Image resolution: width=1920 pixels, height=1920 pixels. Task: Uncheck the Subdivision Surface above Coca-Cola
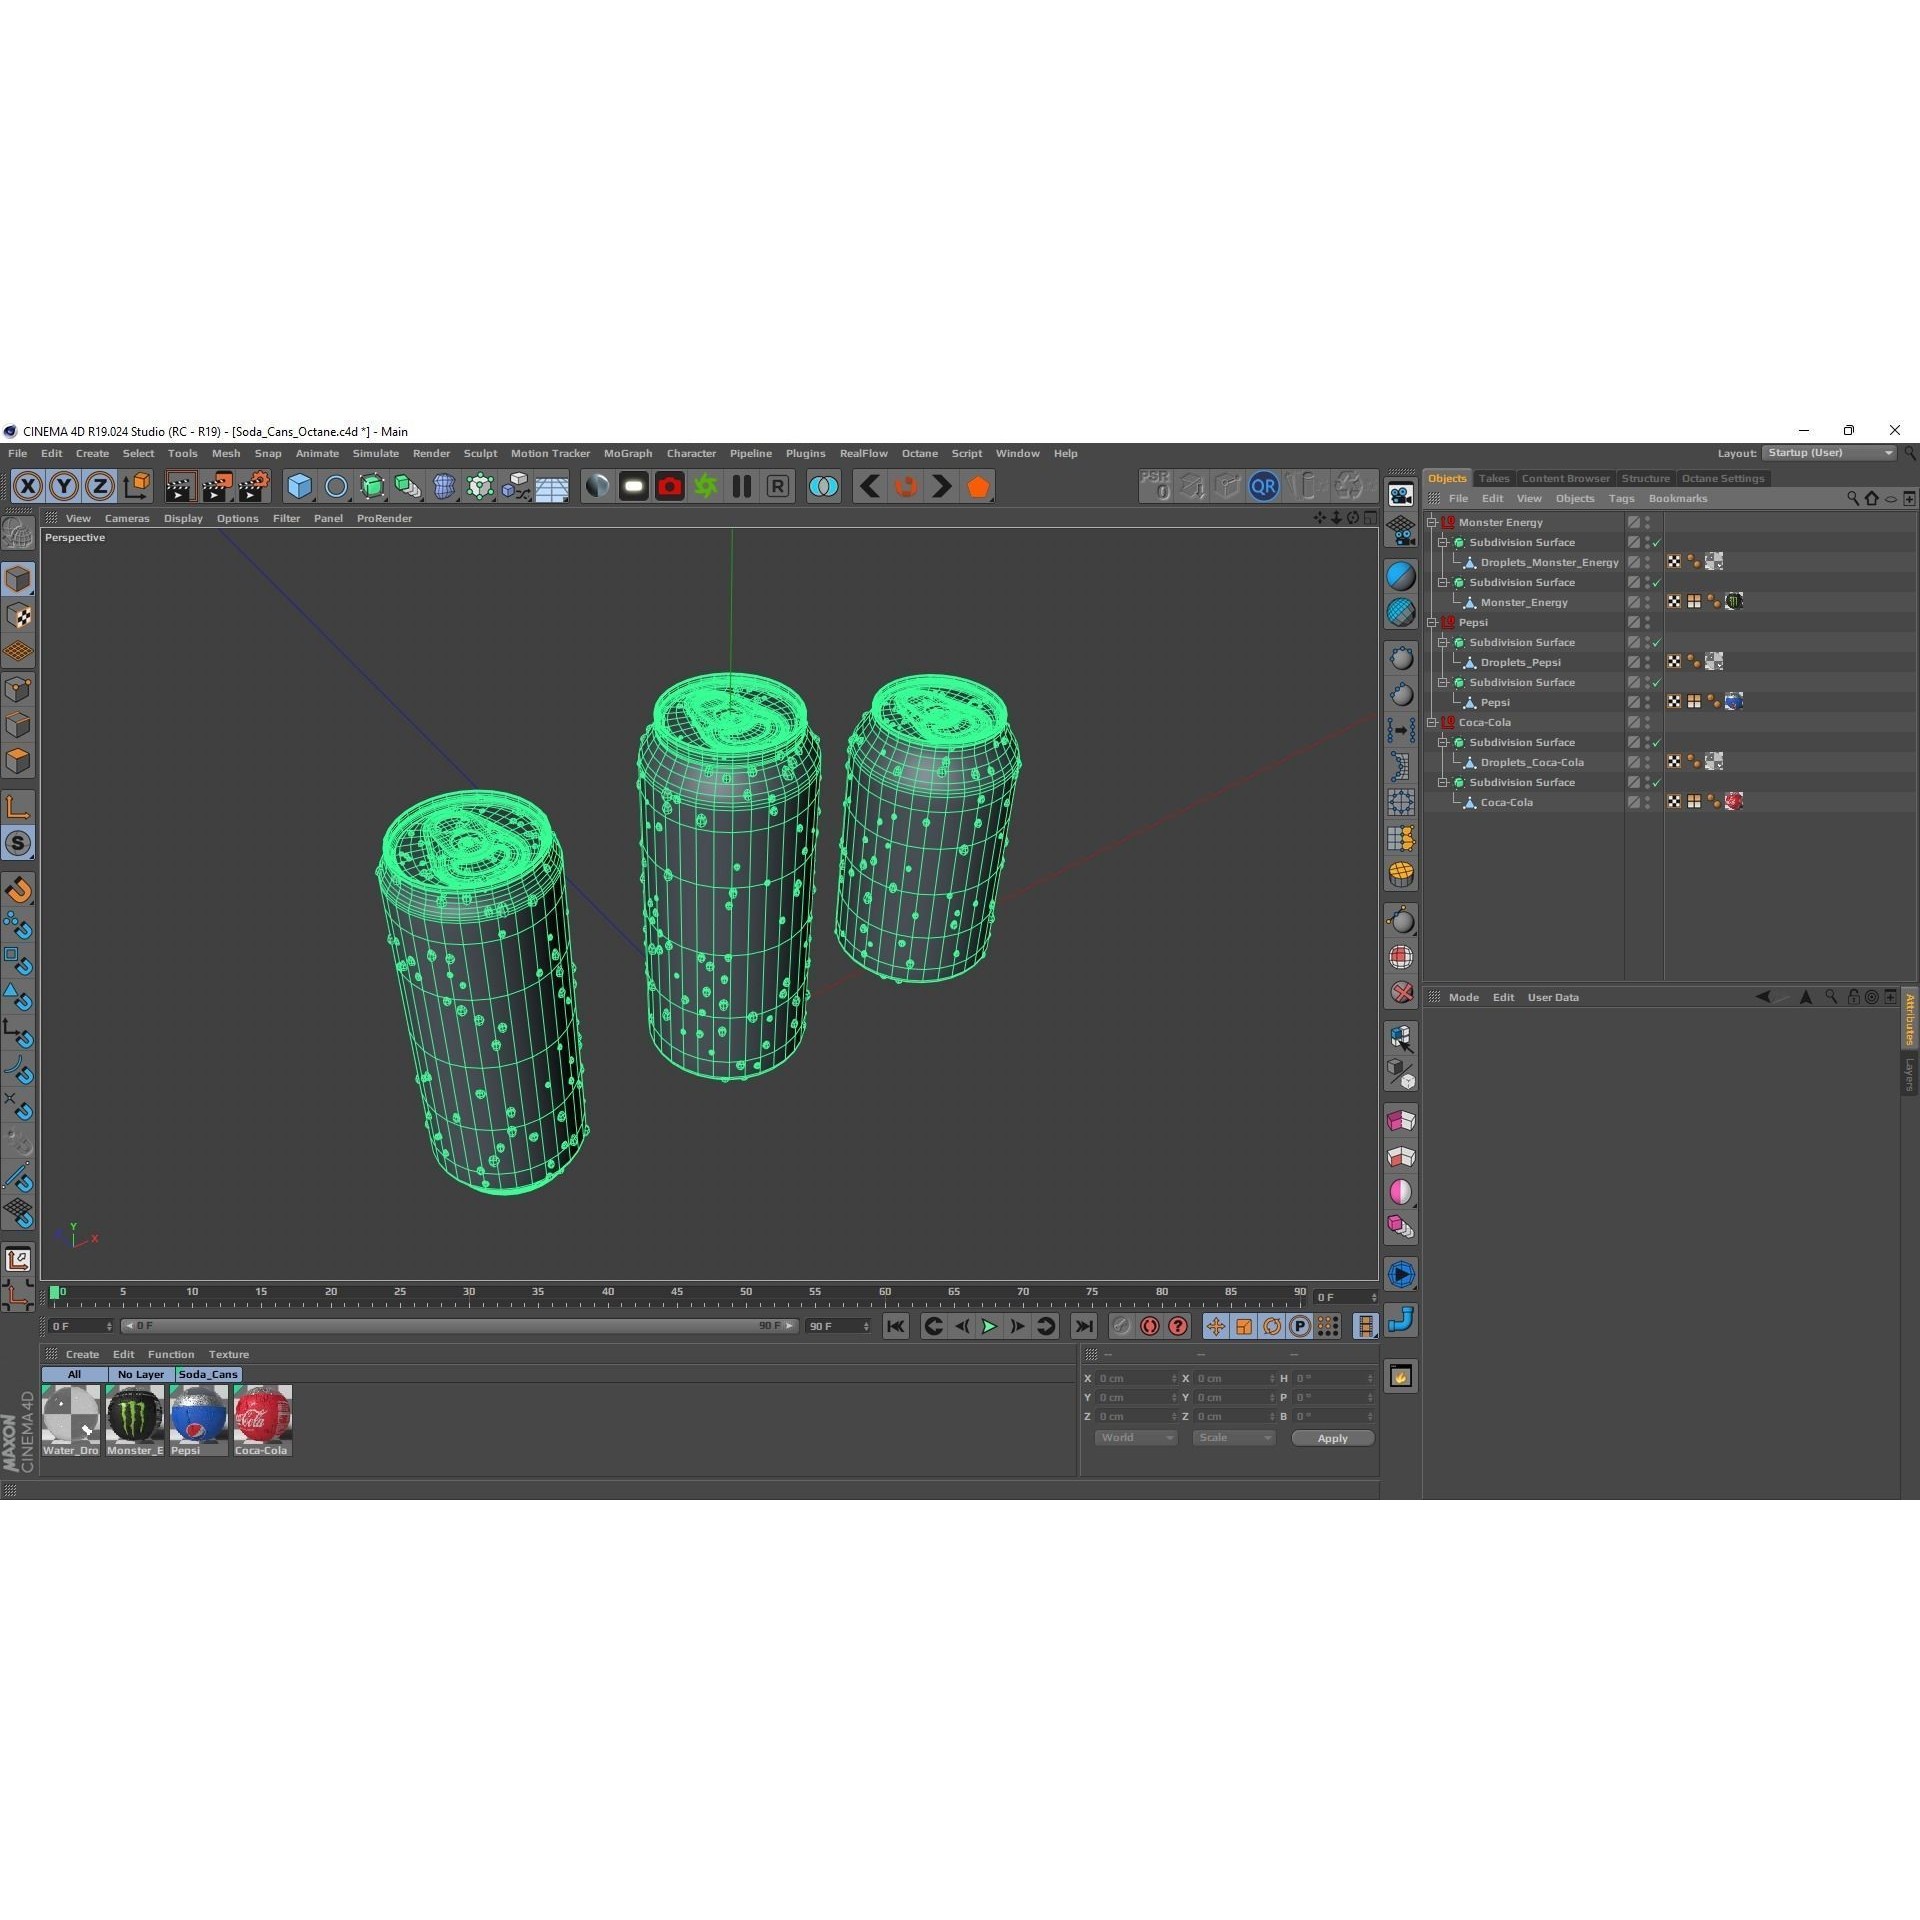[x=1657, y=782]
